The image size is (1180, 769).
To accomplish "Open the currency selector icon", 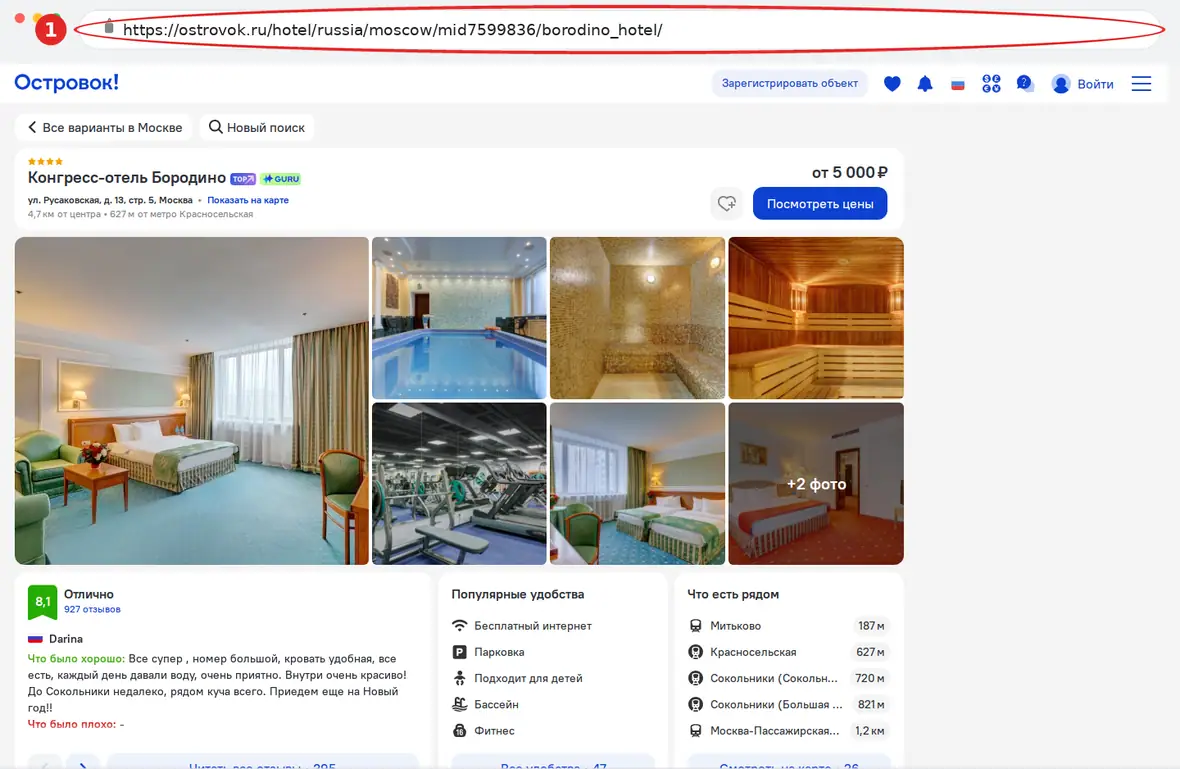I will coord(991,84).
